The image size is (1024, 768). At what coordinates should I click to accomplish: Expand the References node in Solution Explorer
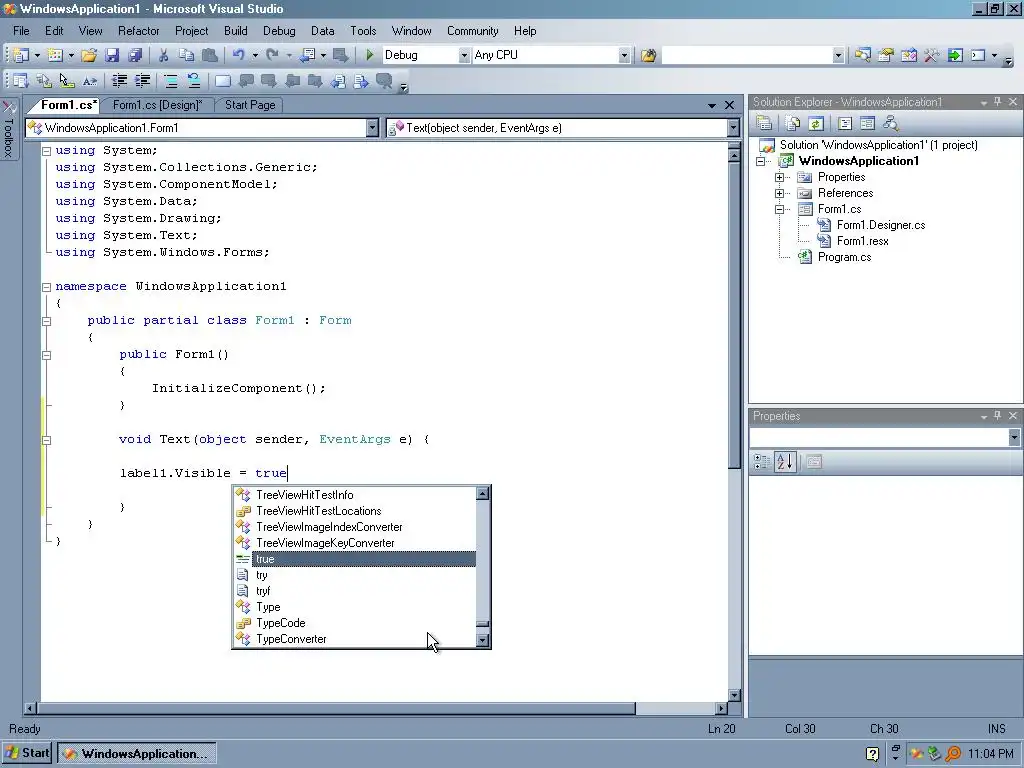[x=779, y=193]
